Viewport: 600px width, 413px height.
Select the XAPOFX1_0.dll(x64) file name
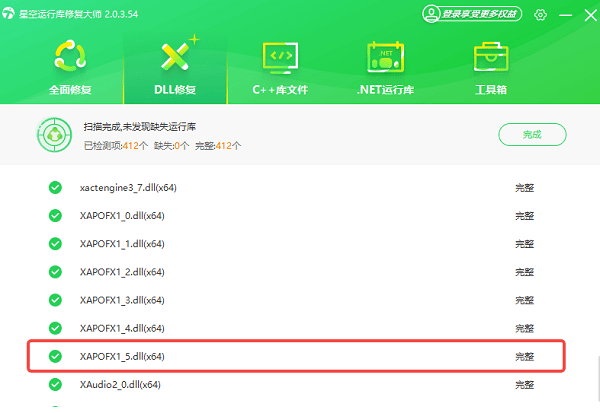click(x=122, y=215)
